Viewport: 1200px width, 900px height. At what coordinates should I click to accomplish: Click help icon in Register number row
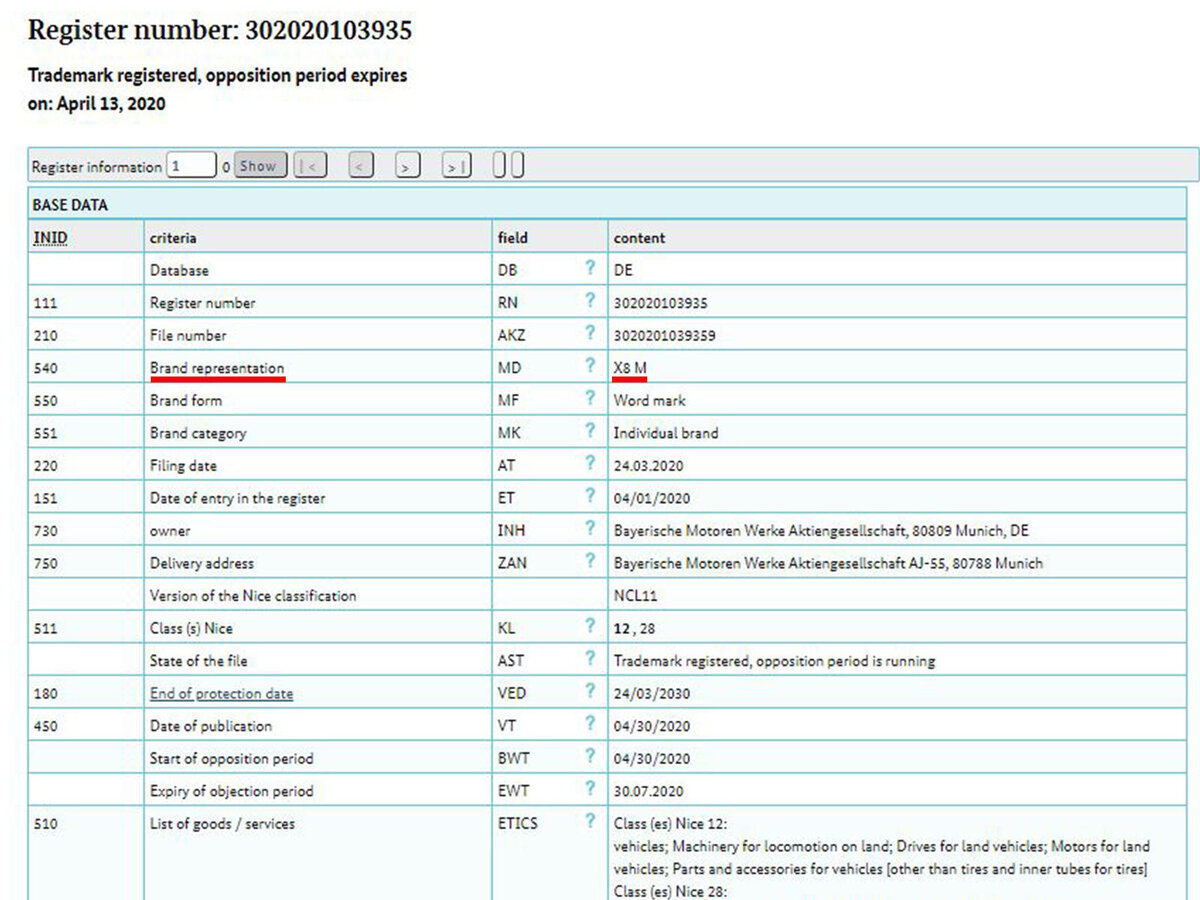click(590, 301)
